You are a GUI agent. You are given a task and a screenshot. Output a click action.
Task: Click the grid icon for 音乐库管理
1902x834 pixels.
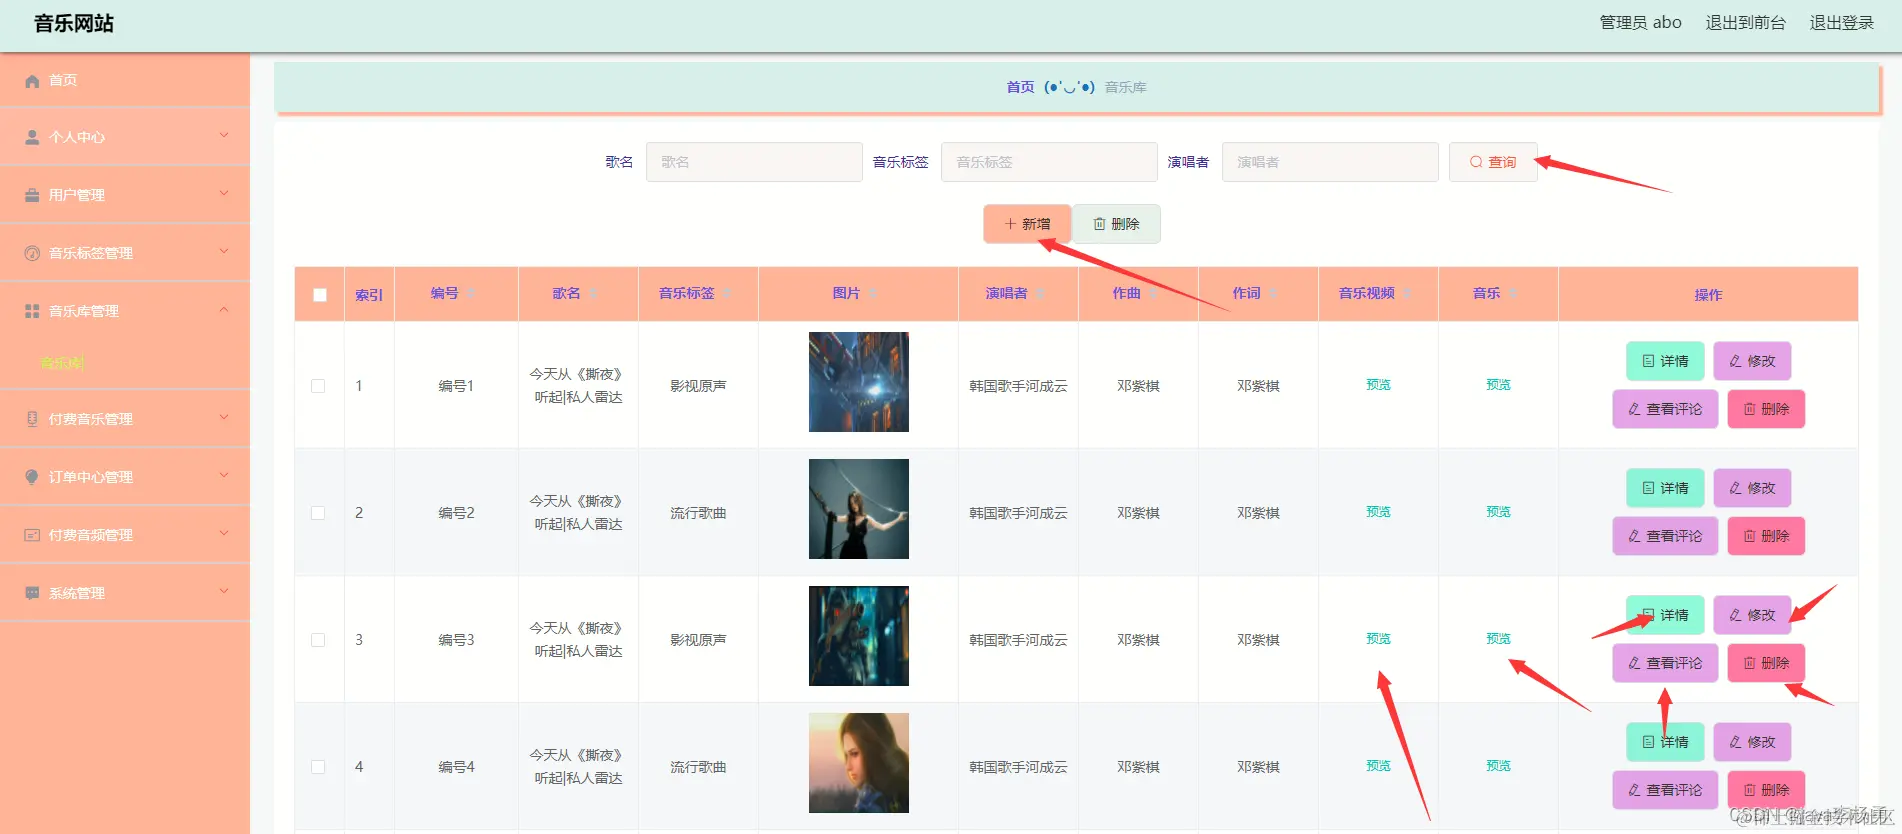coord(32,311)
